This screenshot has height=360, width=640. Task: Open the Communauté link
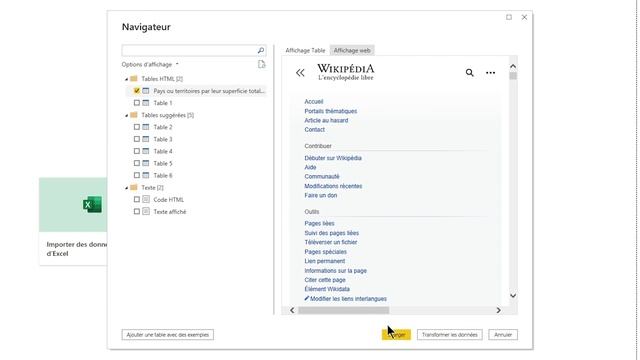click(x=322, y=176)
